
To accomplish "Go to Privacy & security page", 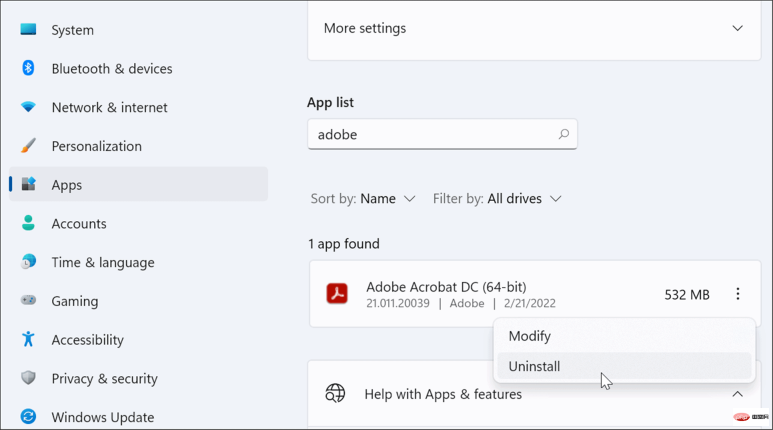I will tap(105, 379).
